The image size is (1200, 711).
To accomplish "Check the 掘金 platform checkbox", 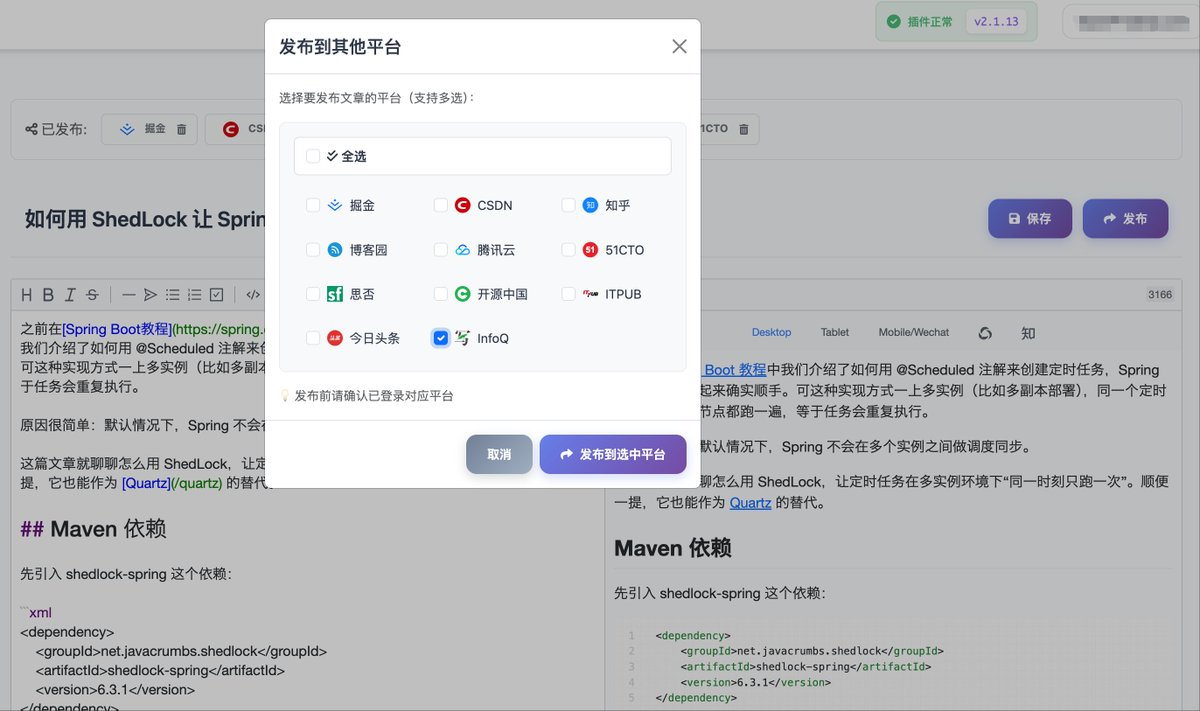I will 313,205.
